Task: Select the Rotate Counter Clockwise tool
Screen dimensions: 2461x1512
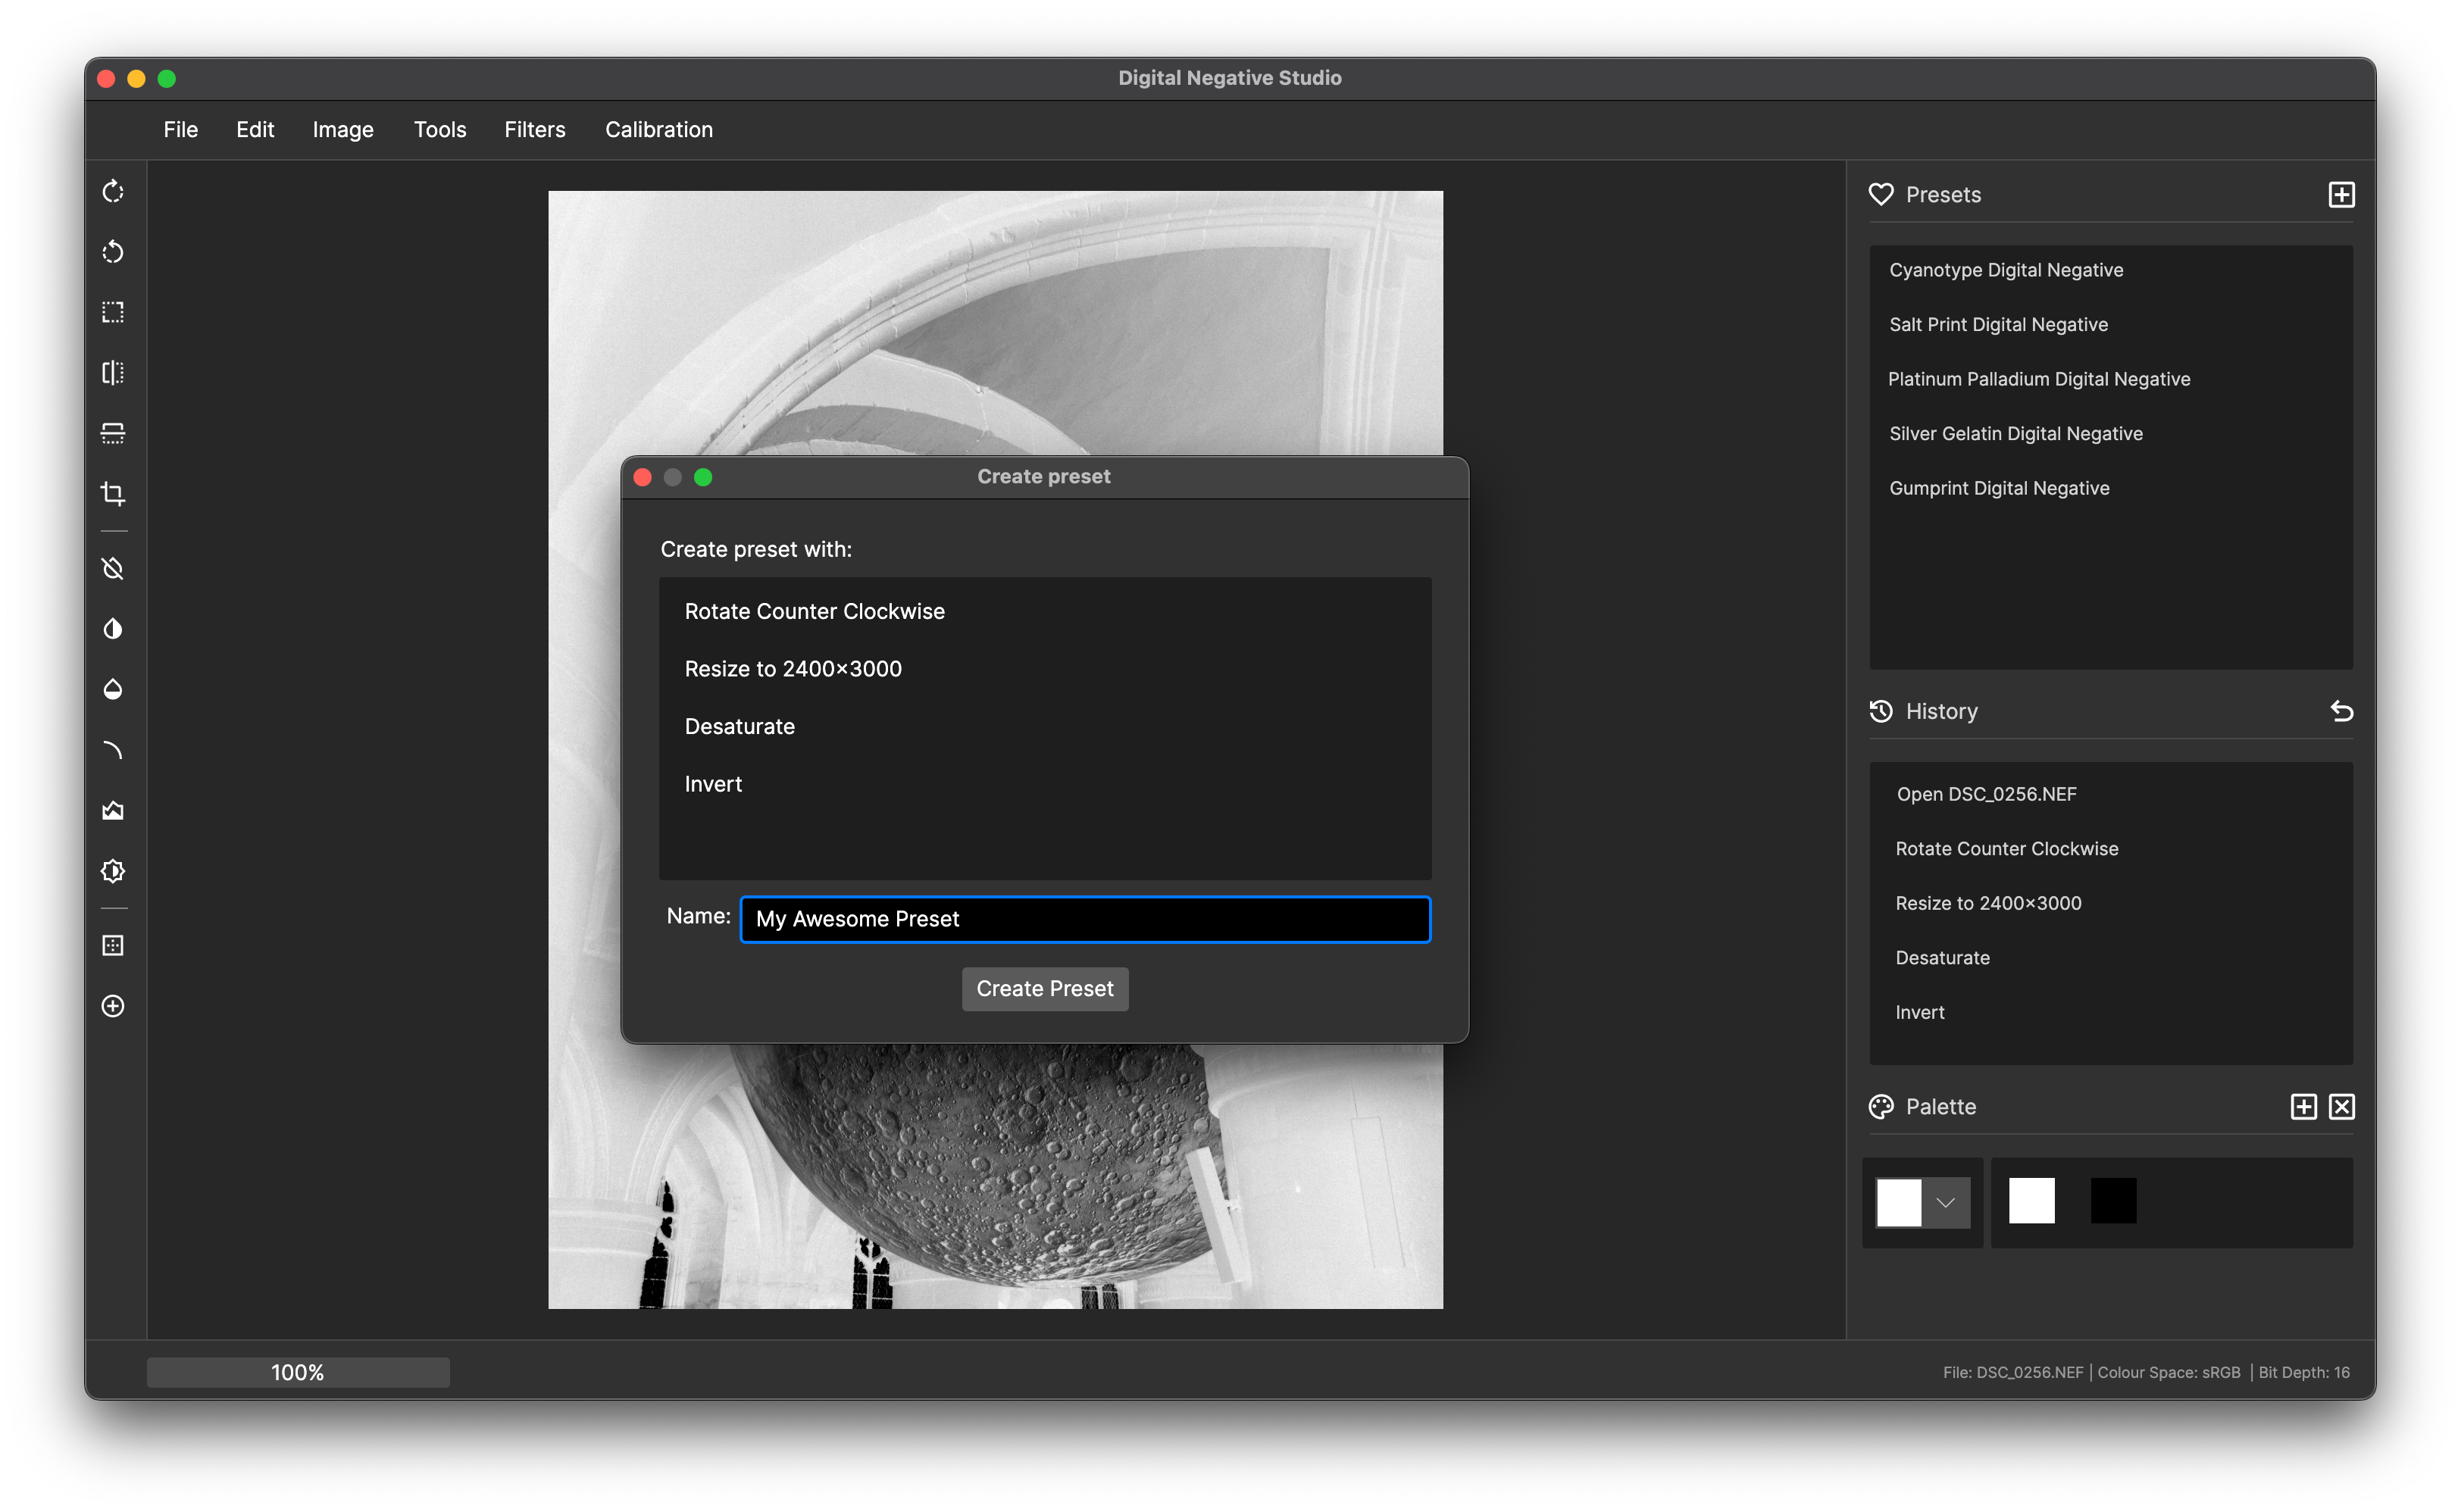Action: click(x=112, y=251)
